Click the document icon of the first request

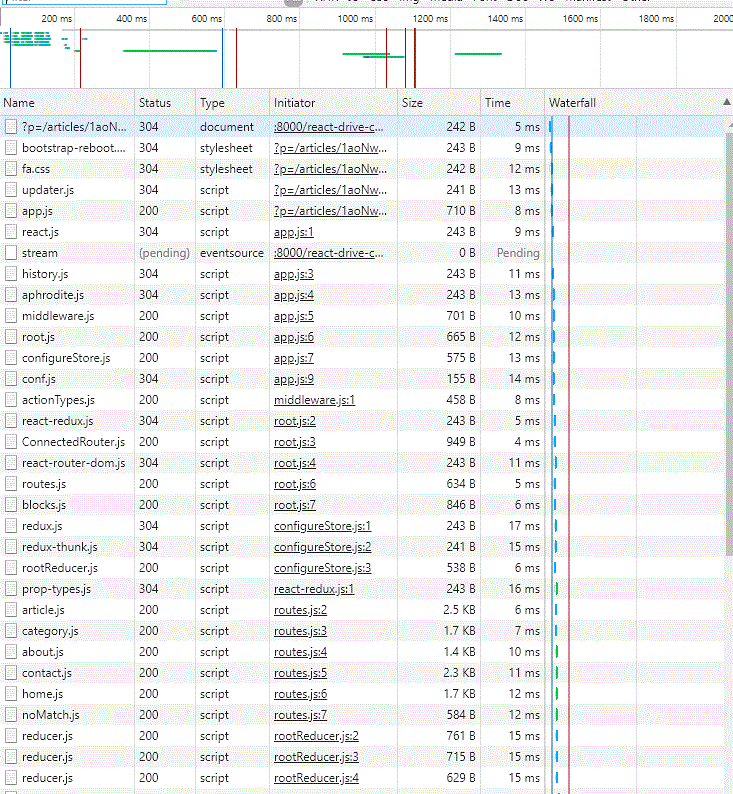(11, 127)
